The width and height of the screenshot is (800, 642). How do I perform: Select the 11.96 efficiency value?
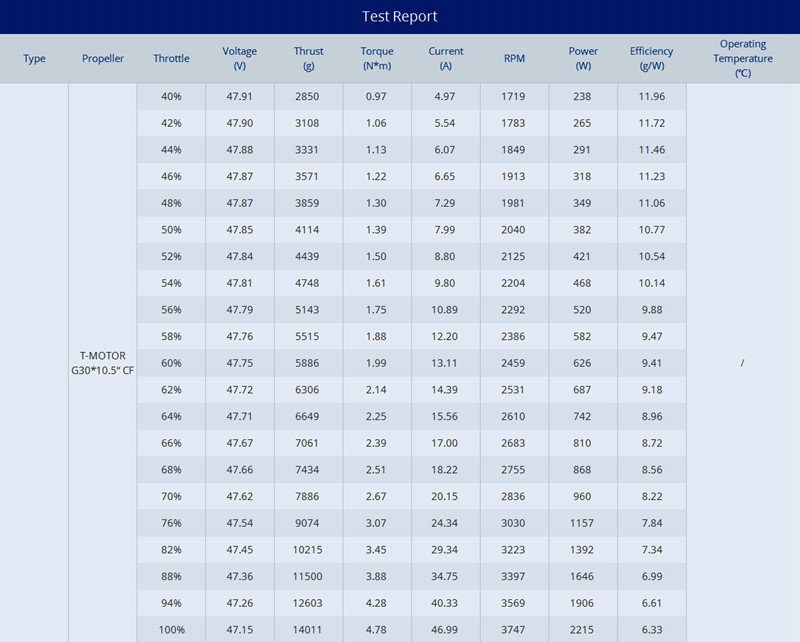tap(651, 97)
